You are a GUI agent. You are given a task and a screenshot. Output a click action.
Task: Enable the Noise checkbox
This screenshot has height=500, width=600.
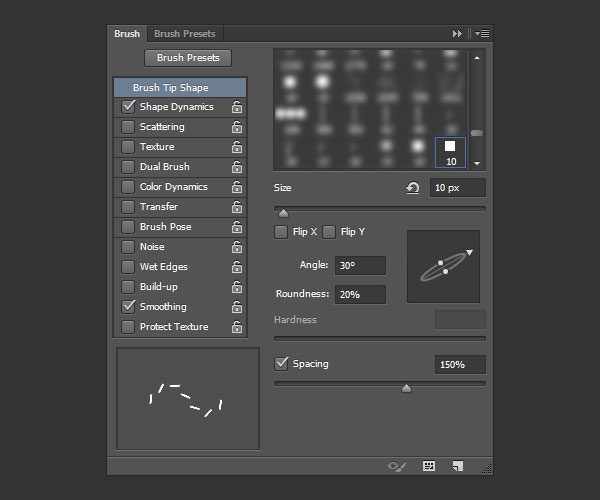pyautogui.click(x=128, y=247)
